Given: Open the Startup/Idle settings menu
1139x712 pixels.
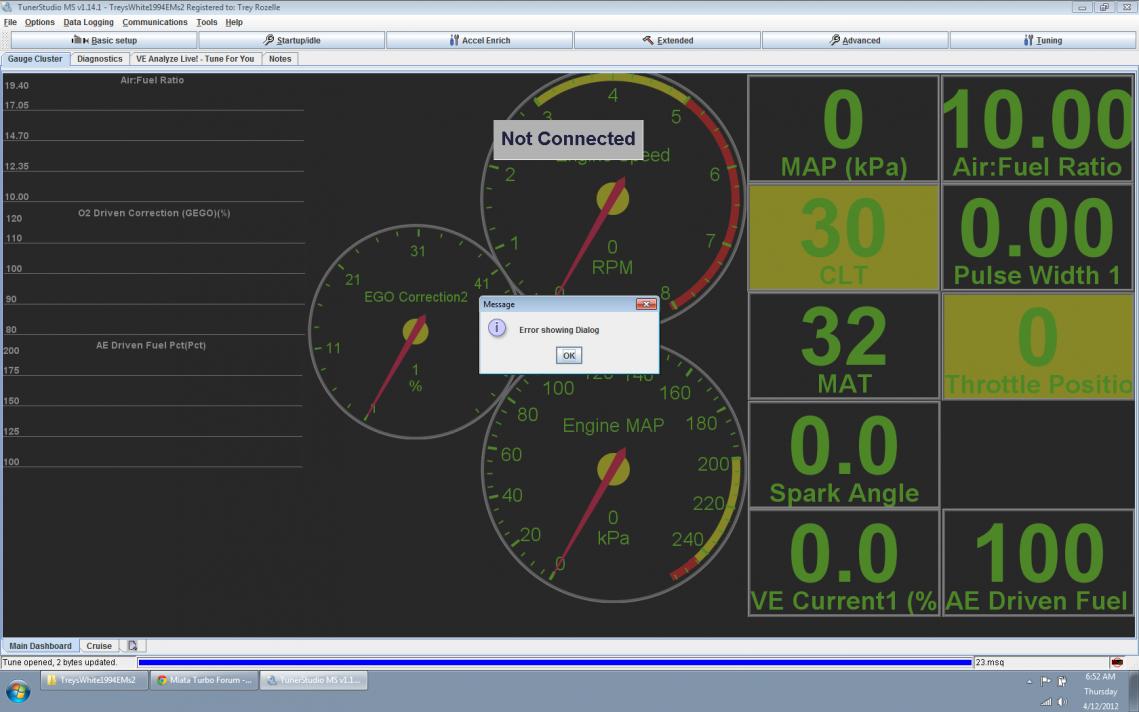Looking at the screenshot, I should 291,40.
